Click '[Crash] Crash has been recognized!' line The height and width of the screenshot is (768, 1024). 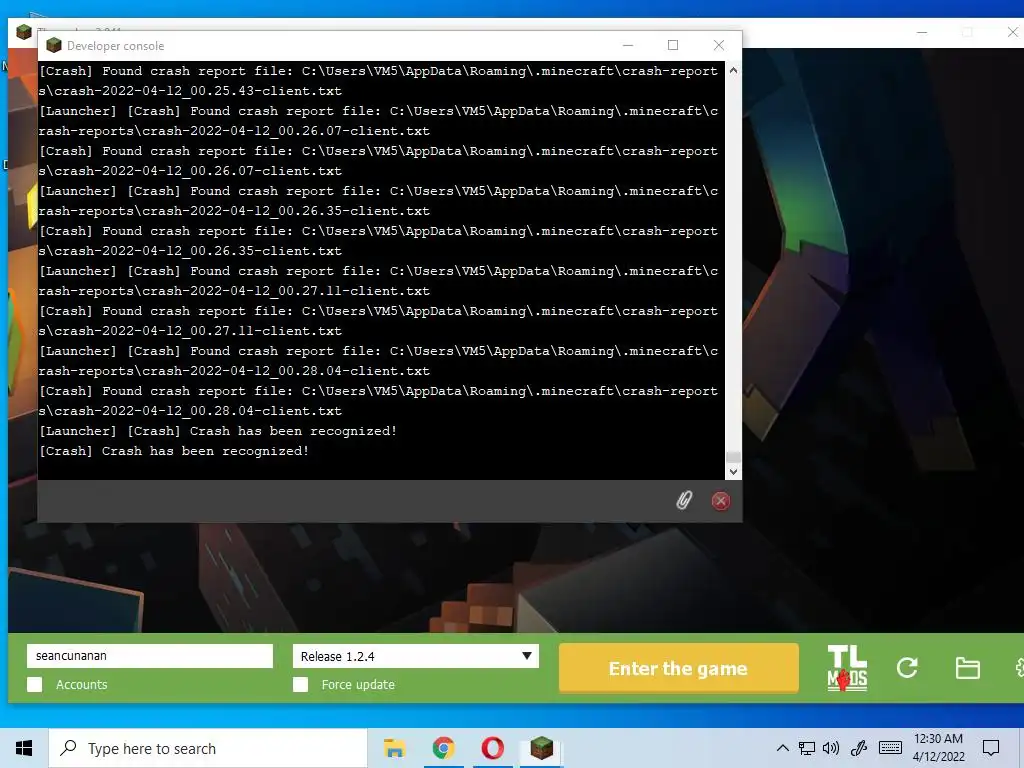(x=174, y=451)
